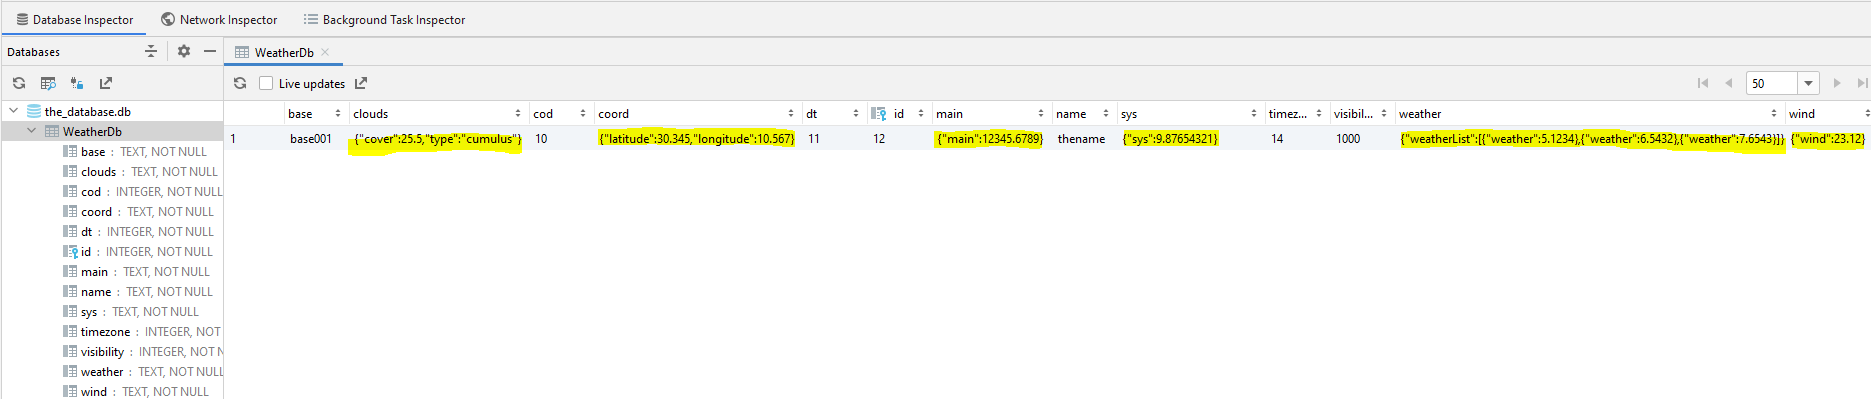Viewport: 1871px width, 399px height.
Task: Go to previous page of results
Action: [x=1728, y=83]
